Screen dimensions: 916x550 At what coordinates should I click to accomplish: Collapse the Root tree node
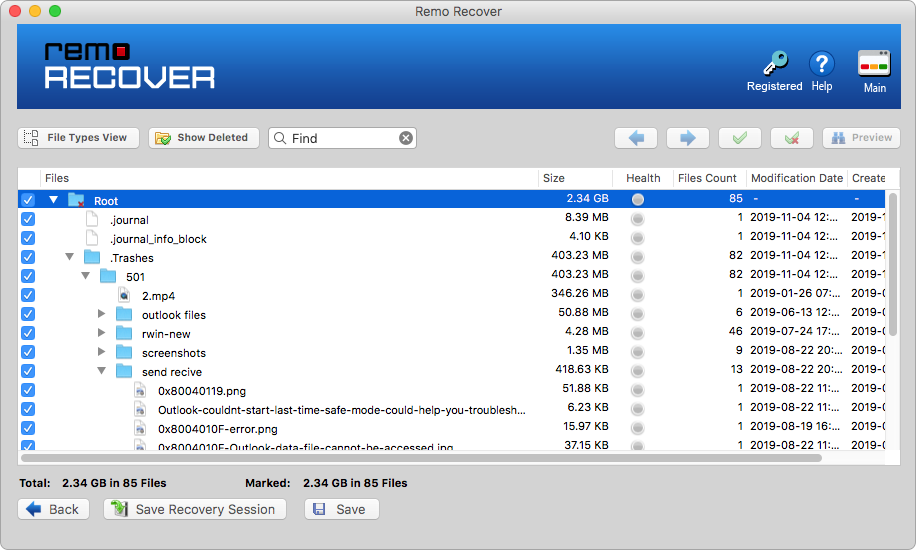tap(53, 200)
